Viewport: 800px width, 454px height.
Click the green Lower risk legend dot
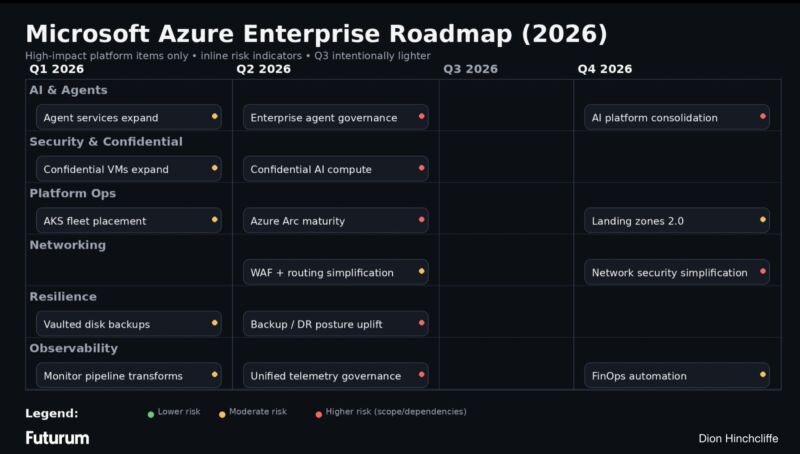point(151,413)
